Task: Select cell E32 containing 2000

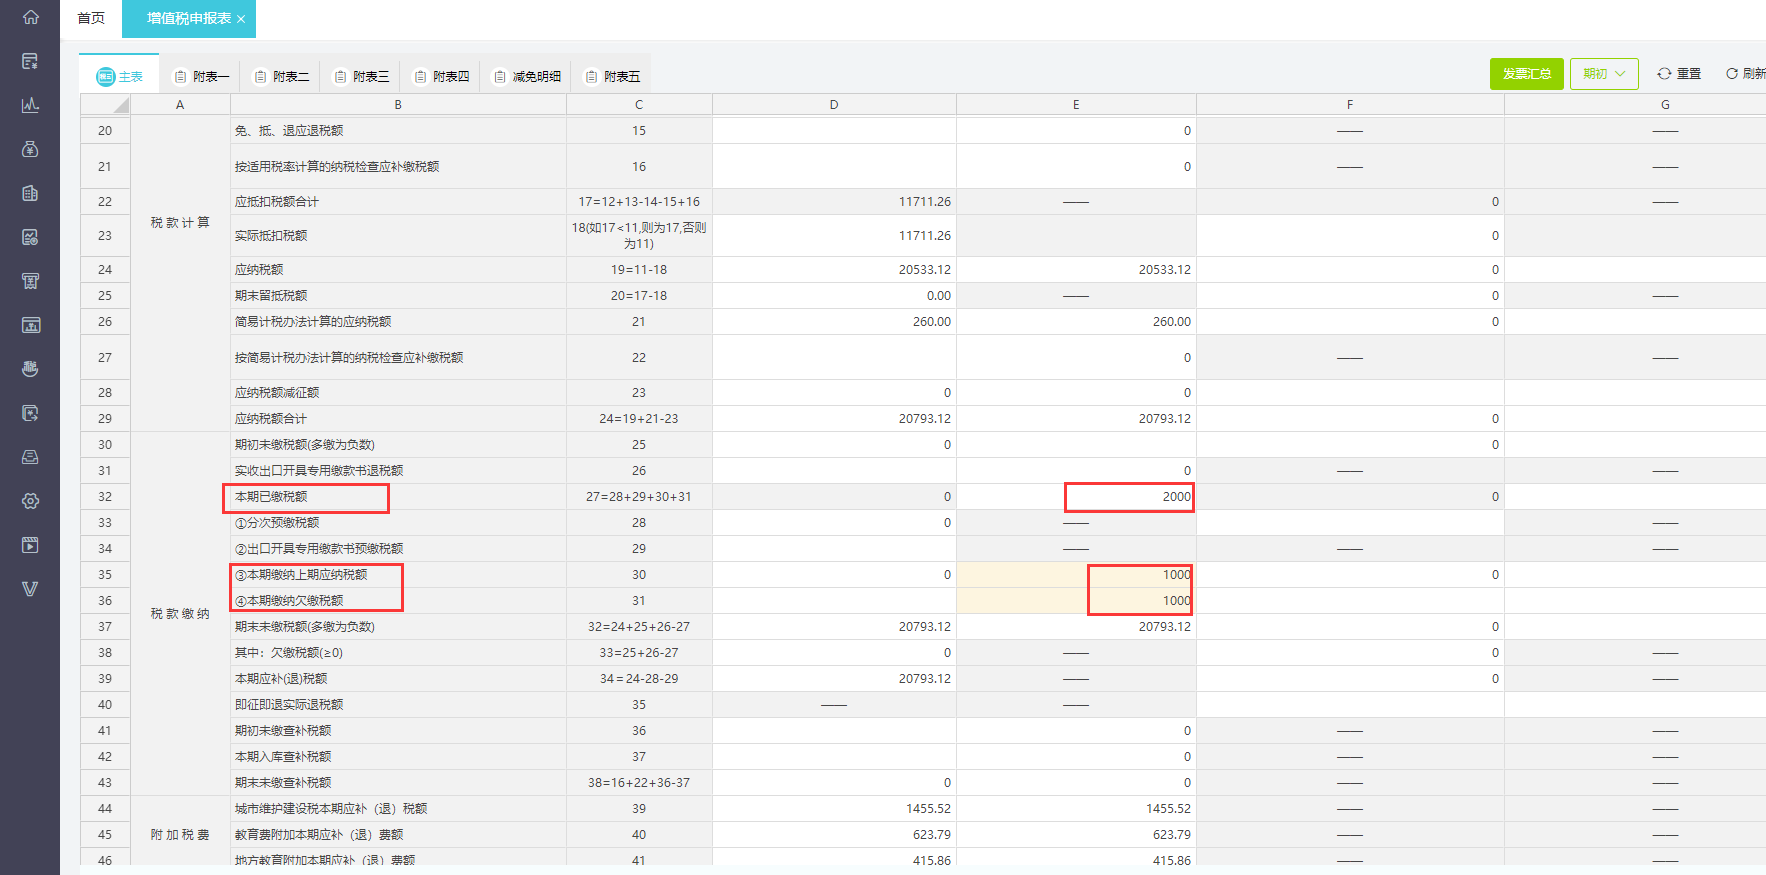Action: coord(1128,497)
